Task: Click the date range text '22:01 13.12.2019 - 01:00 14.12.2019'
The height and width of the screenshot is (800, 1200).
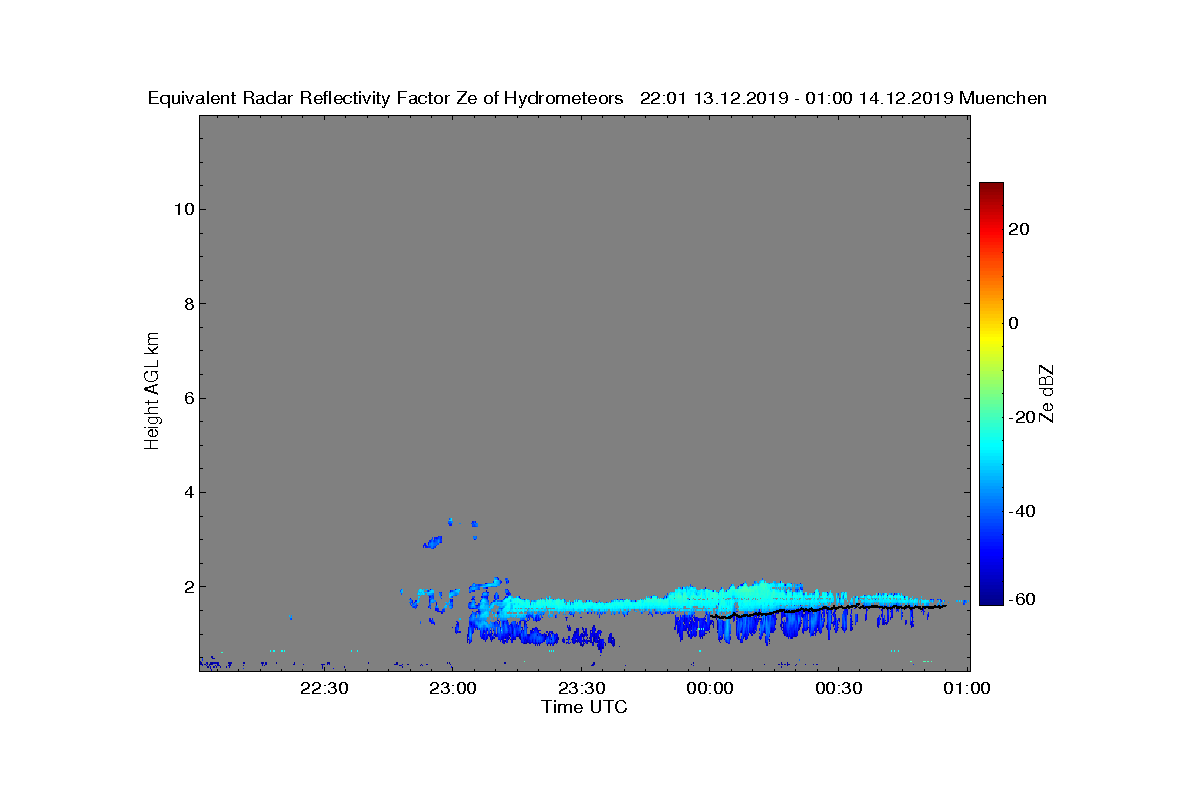Action: [x=796, y=98]
